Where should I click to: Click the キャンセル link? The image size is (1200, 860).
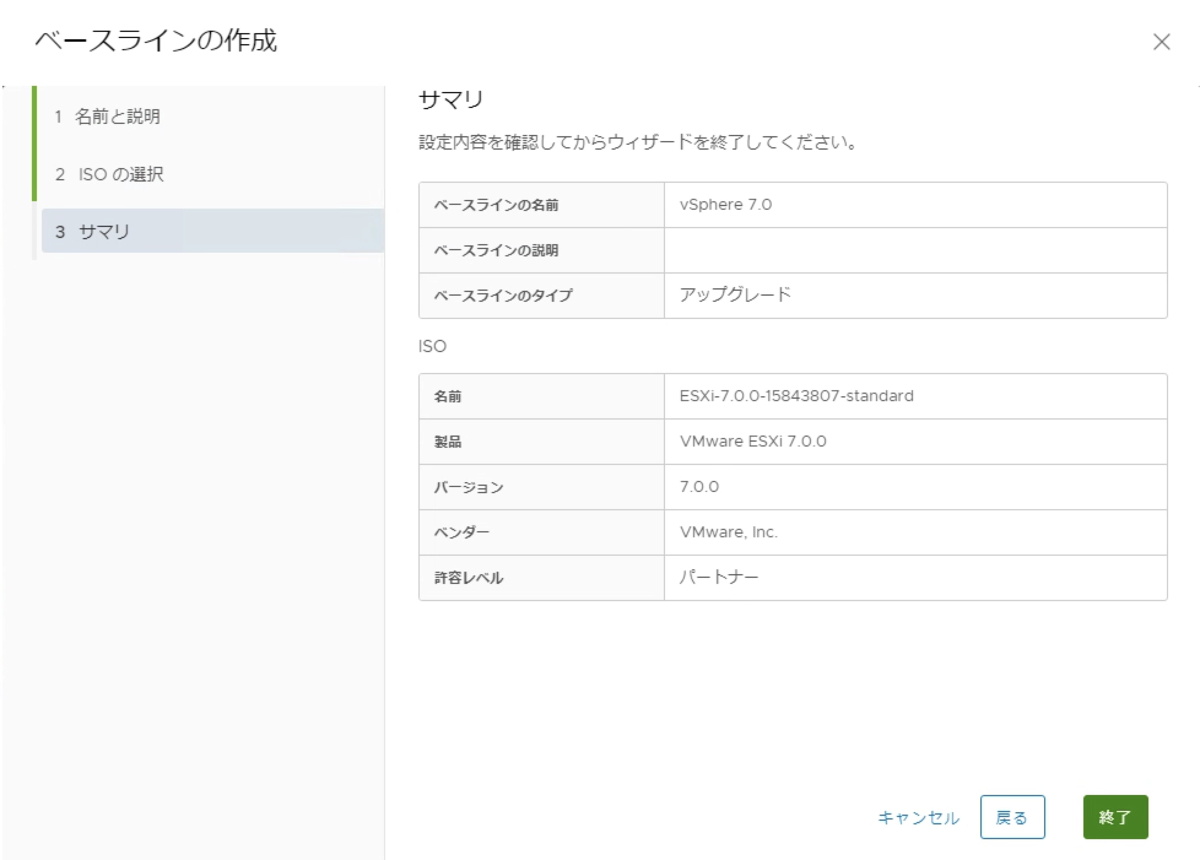(918, 817)
